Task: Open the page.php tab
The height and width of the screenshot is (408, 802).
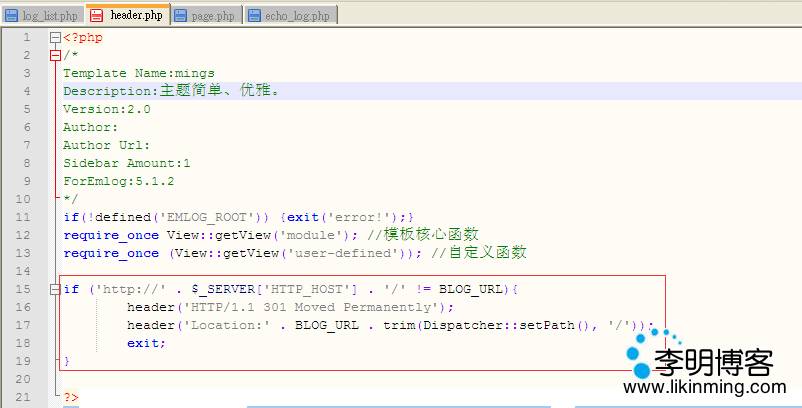Action: click(211, 15)
